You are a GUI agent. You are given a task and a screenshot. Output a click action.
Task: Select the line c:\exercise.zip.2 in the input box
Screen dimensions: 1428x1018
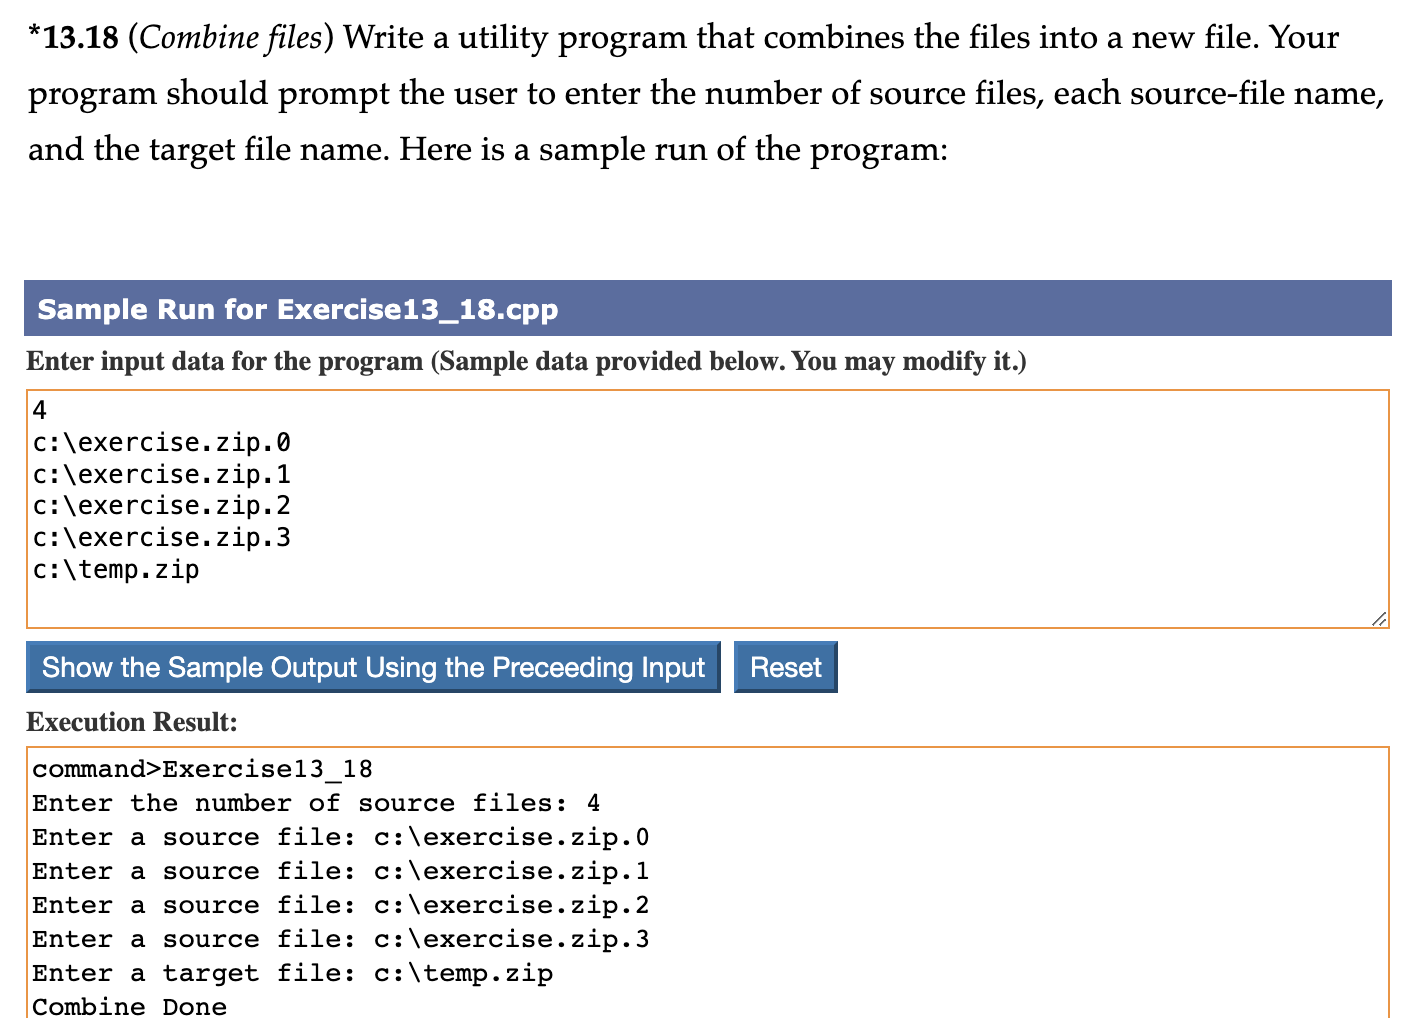[160, 506]
